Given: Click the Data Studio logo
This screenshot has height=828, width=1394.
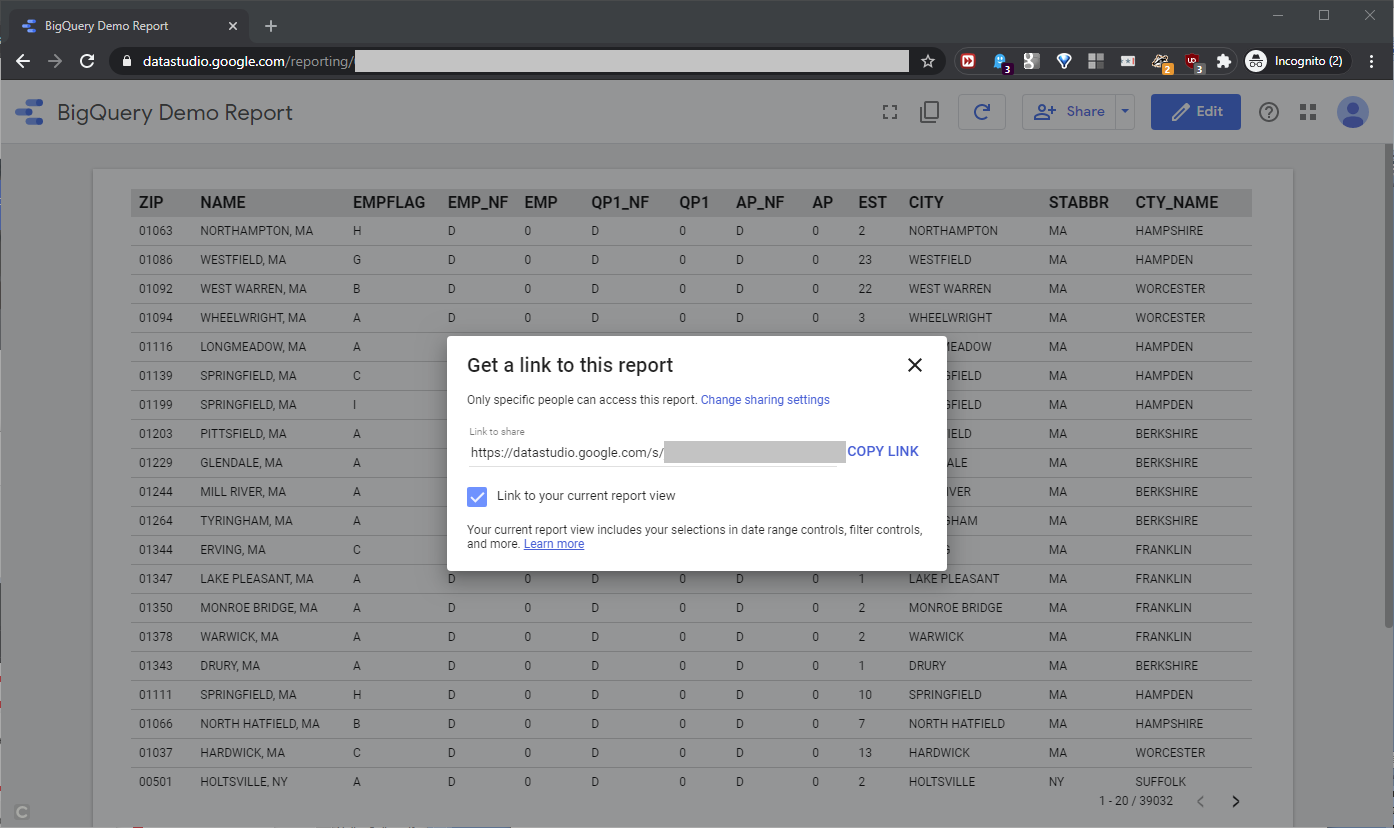Looking at the screenshot, I should click(28, 112).
